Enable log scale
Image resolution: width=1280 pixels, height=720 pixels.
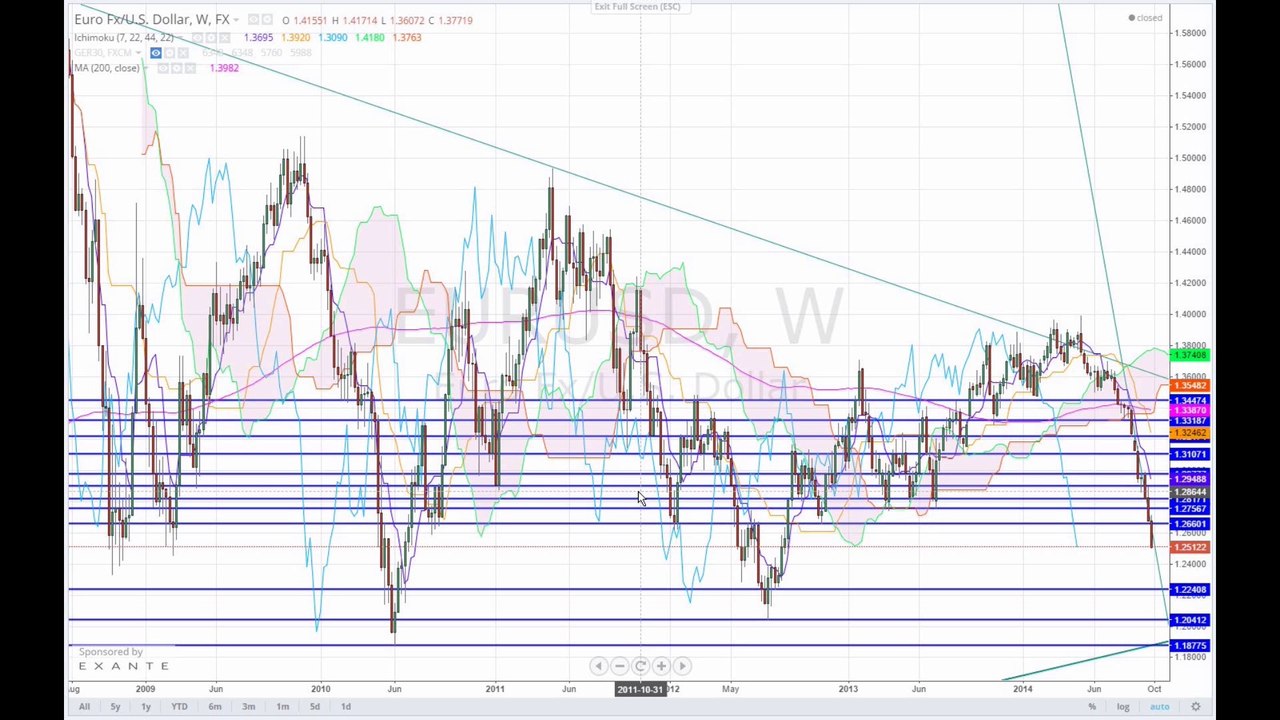click(1123, 707)
